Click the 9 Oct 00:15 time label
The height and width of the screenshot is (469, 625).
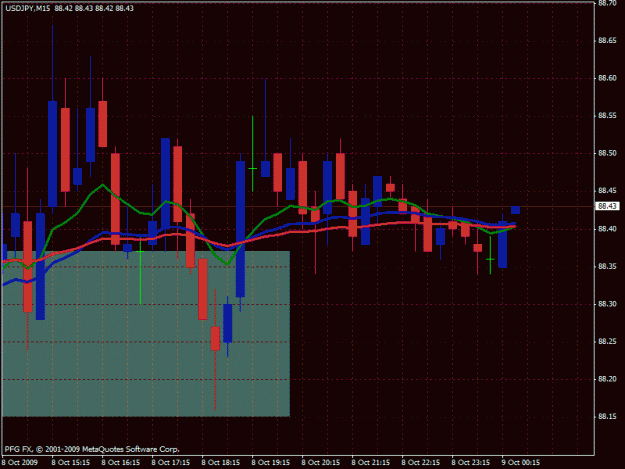tap(521, 463)
